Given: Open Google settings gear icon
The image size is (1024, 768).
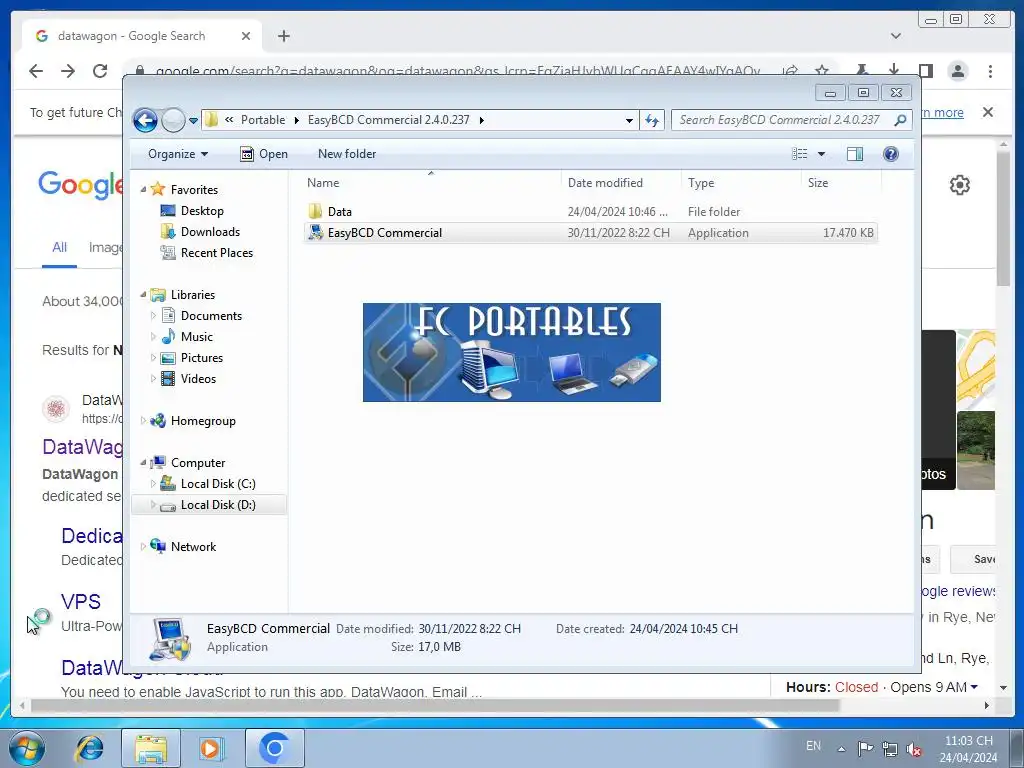Looking at the screenshot, I should pos(959,185).
